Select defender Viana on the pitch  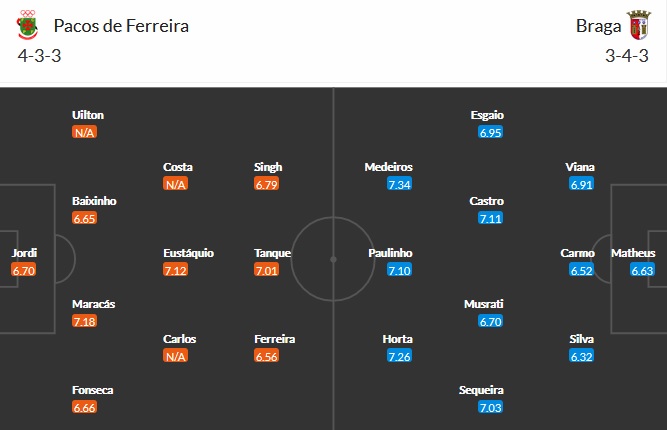[x=581, y=167]
